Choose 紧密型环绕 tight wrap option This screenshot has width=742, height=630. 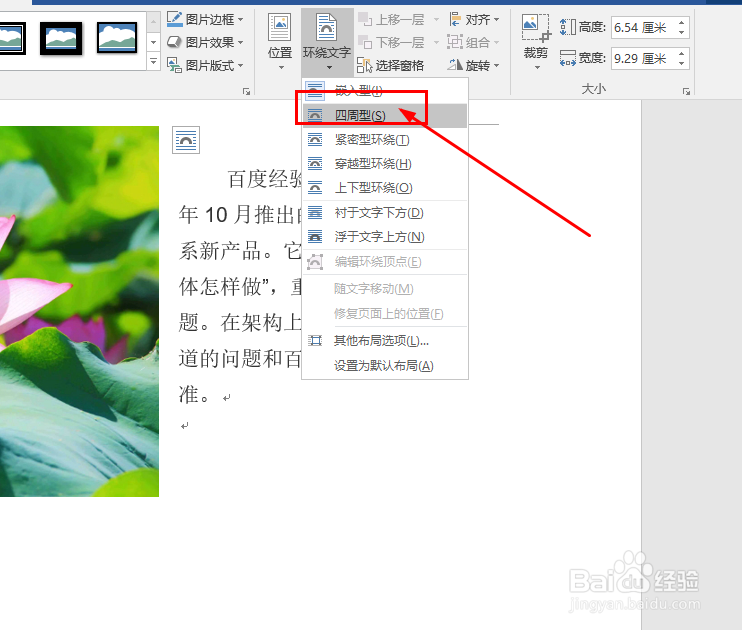click(x=384, y=140)
